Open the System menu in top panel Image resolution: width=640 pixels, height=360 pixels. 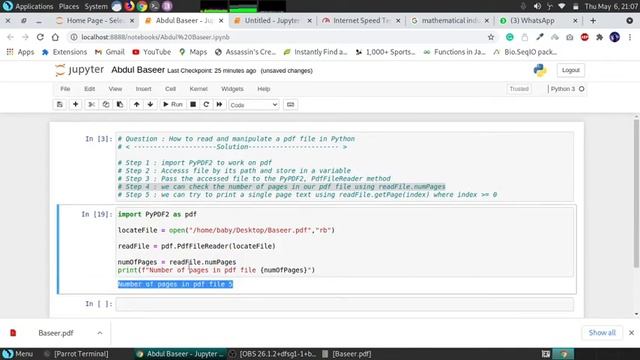[x=96, y=6]
